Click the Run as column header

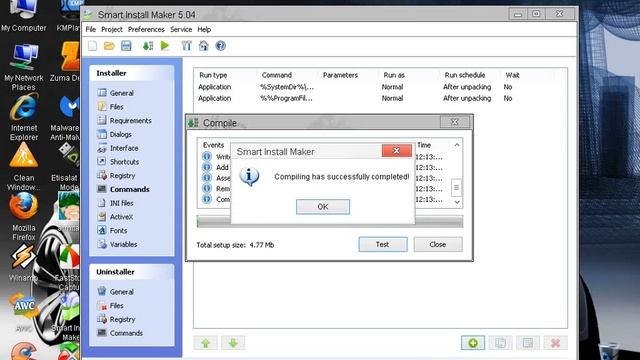point(394,75)
